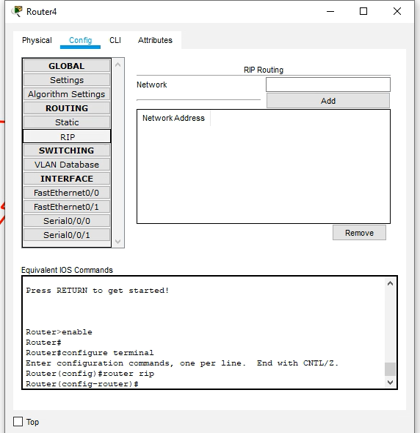This screenshot has width=420, height=433.
Task: Click the Remove button
Action: [359, 233]
